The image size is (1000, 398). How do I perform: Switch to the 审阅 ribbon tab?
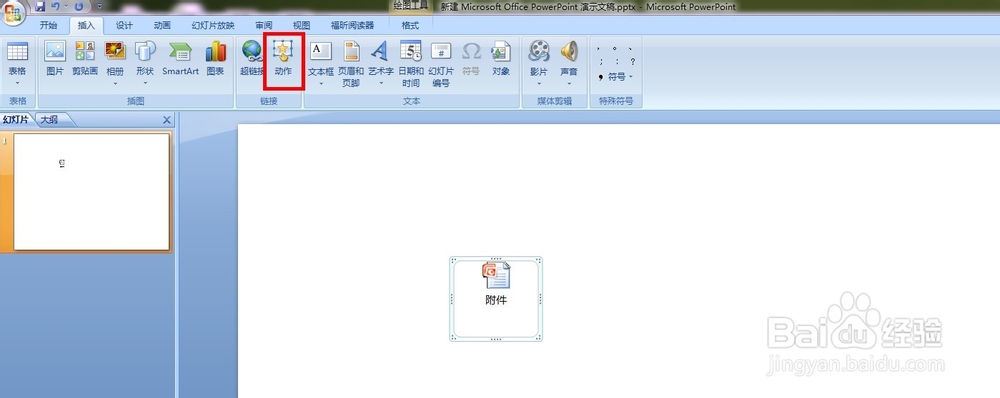tap(263, 26)
